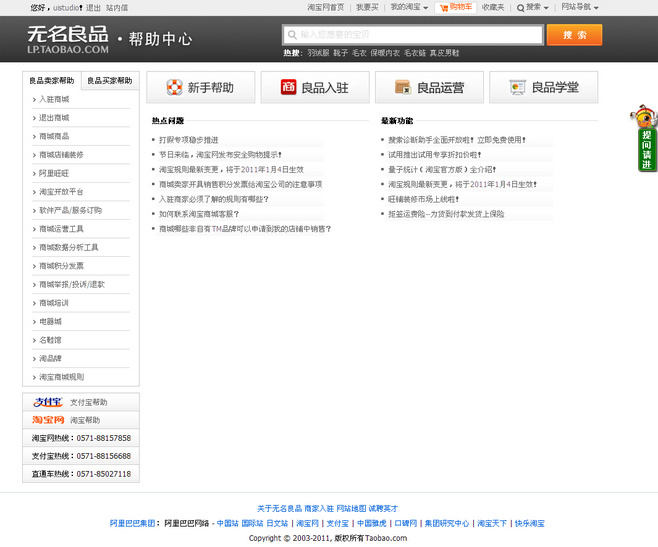658x547 pixels.
Task: Click the magnifier icon next to 搜索
Action: [520, 8]
